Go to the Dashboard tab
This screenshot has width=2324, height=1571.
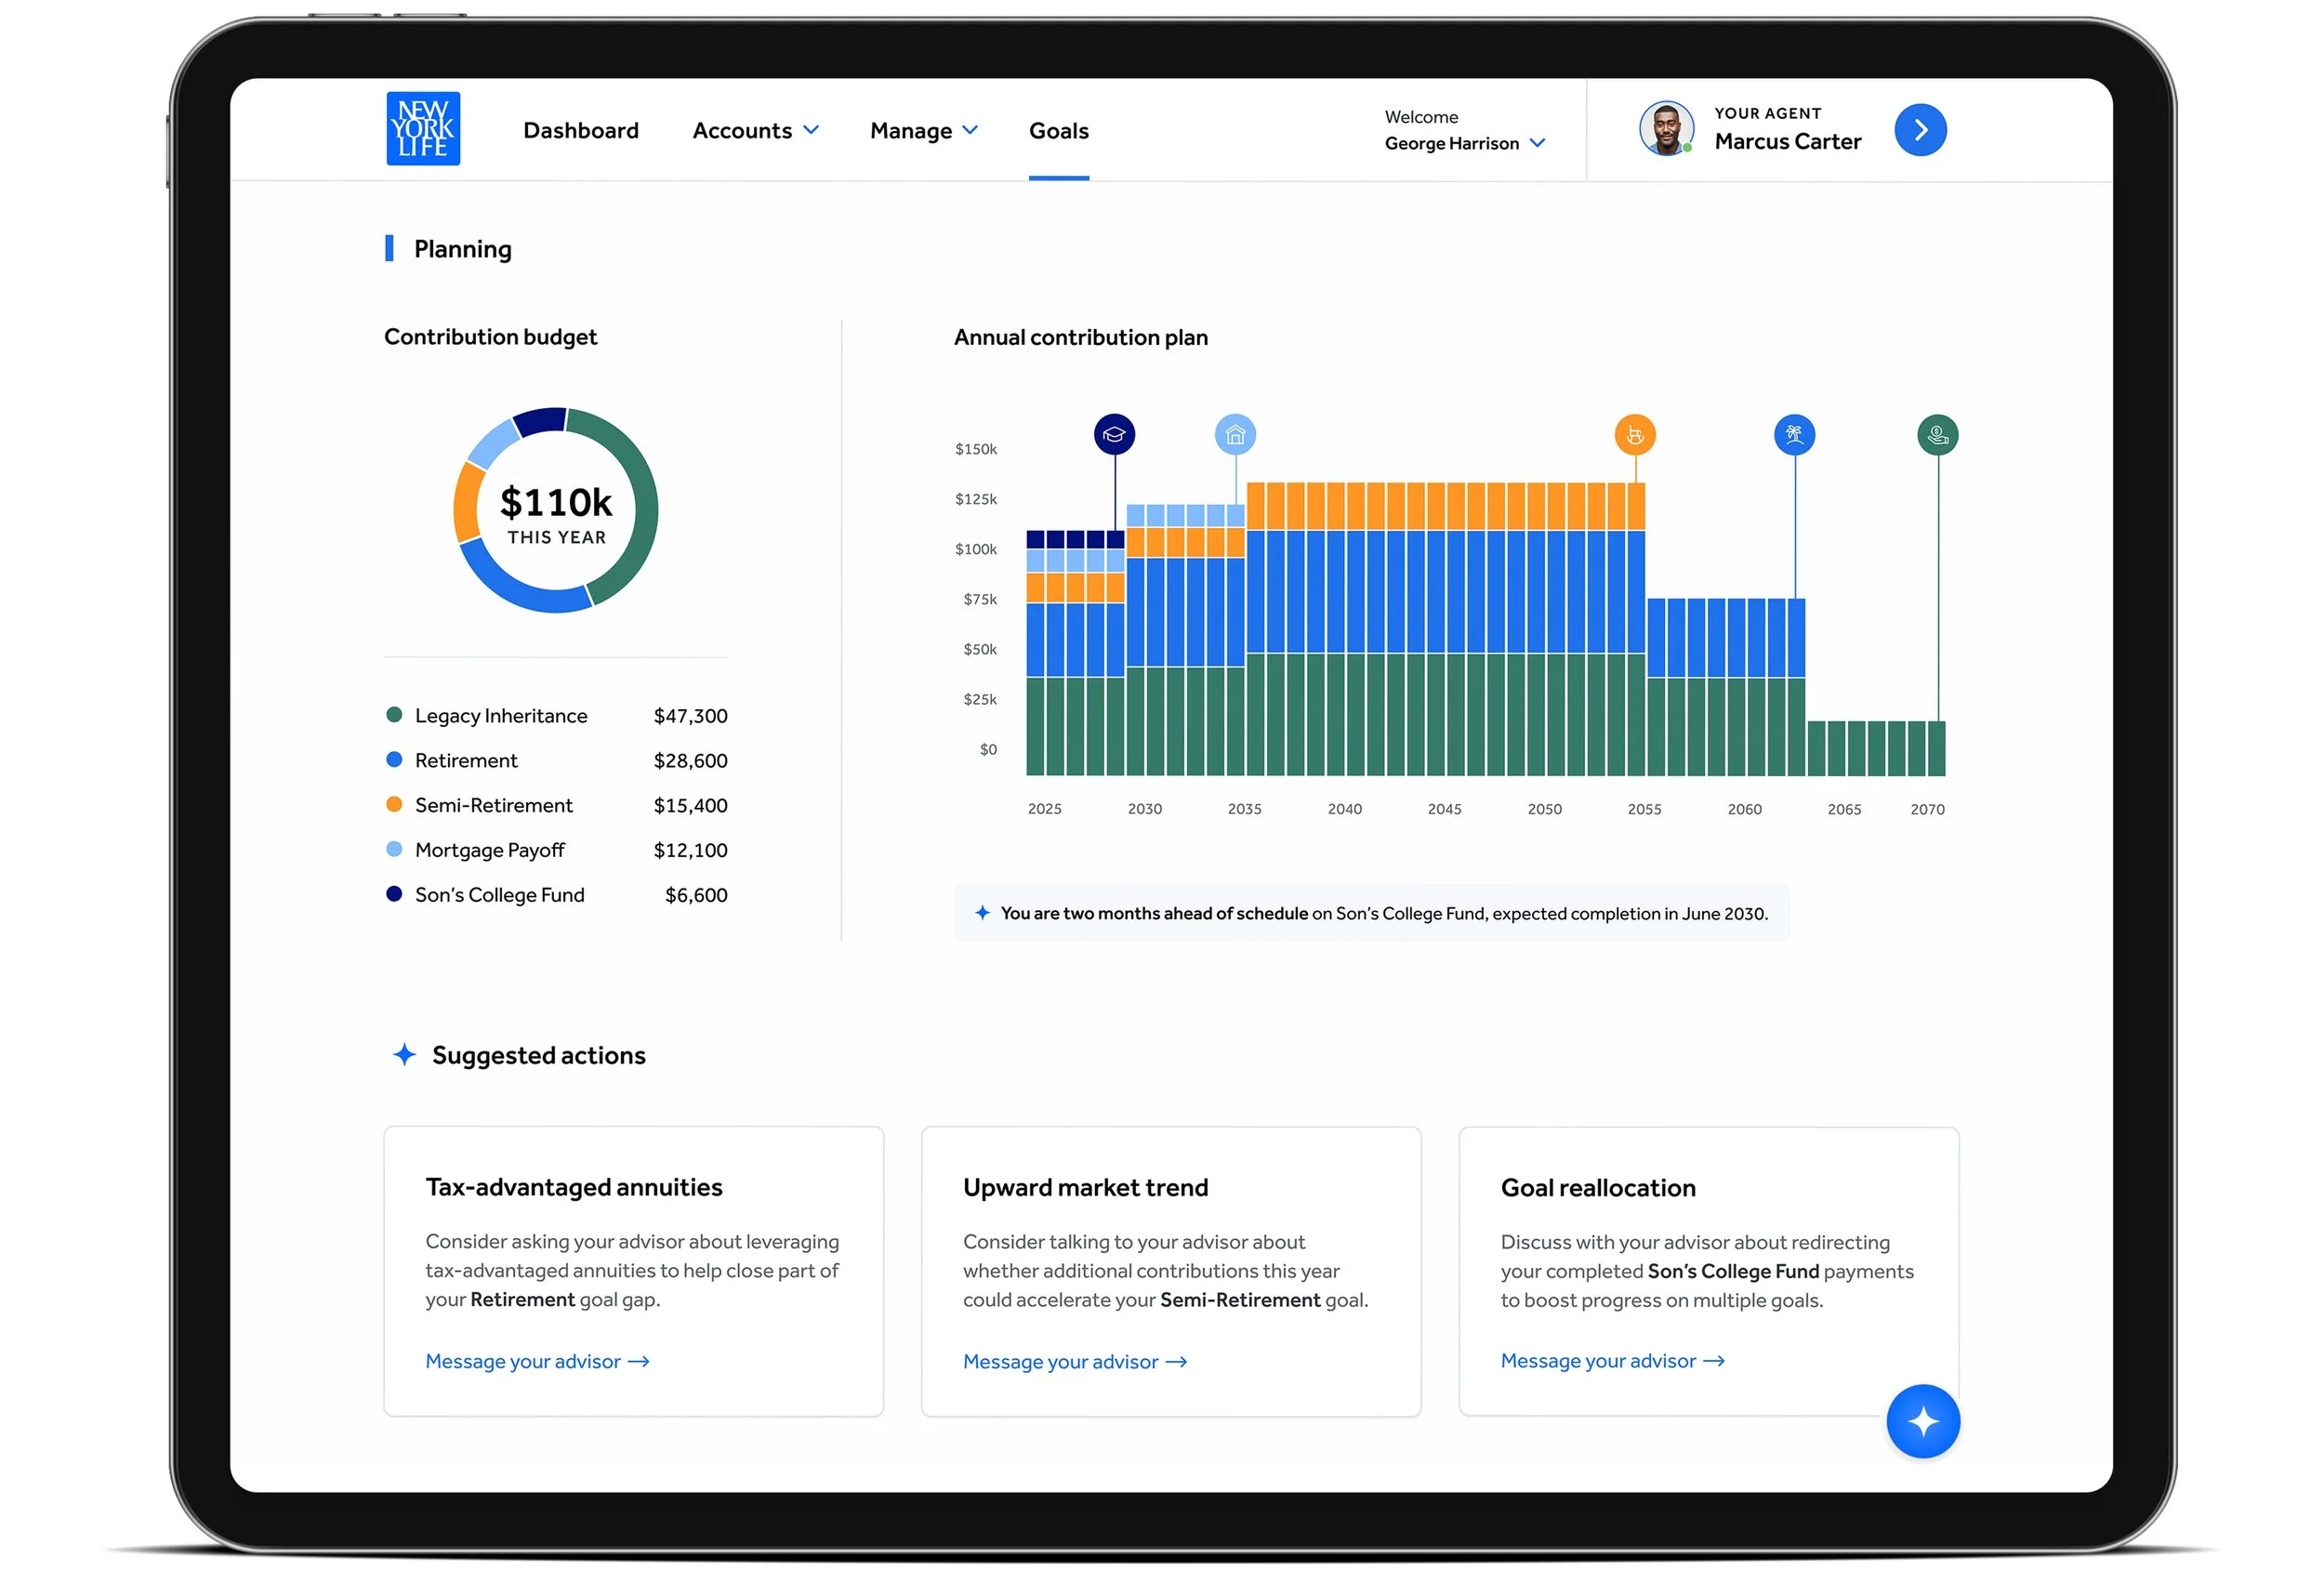tap(580, 131)
